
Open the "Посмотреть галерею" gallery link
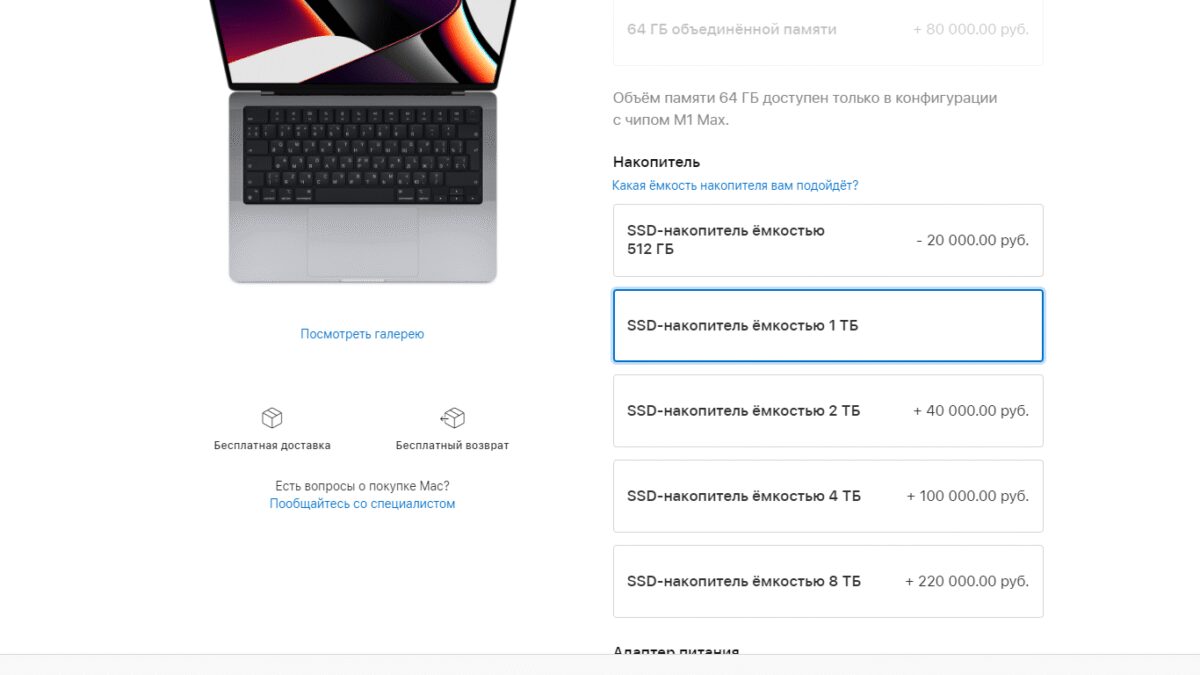[x=362, y=334]
